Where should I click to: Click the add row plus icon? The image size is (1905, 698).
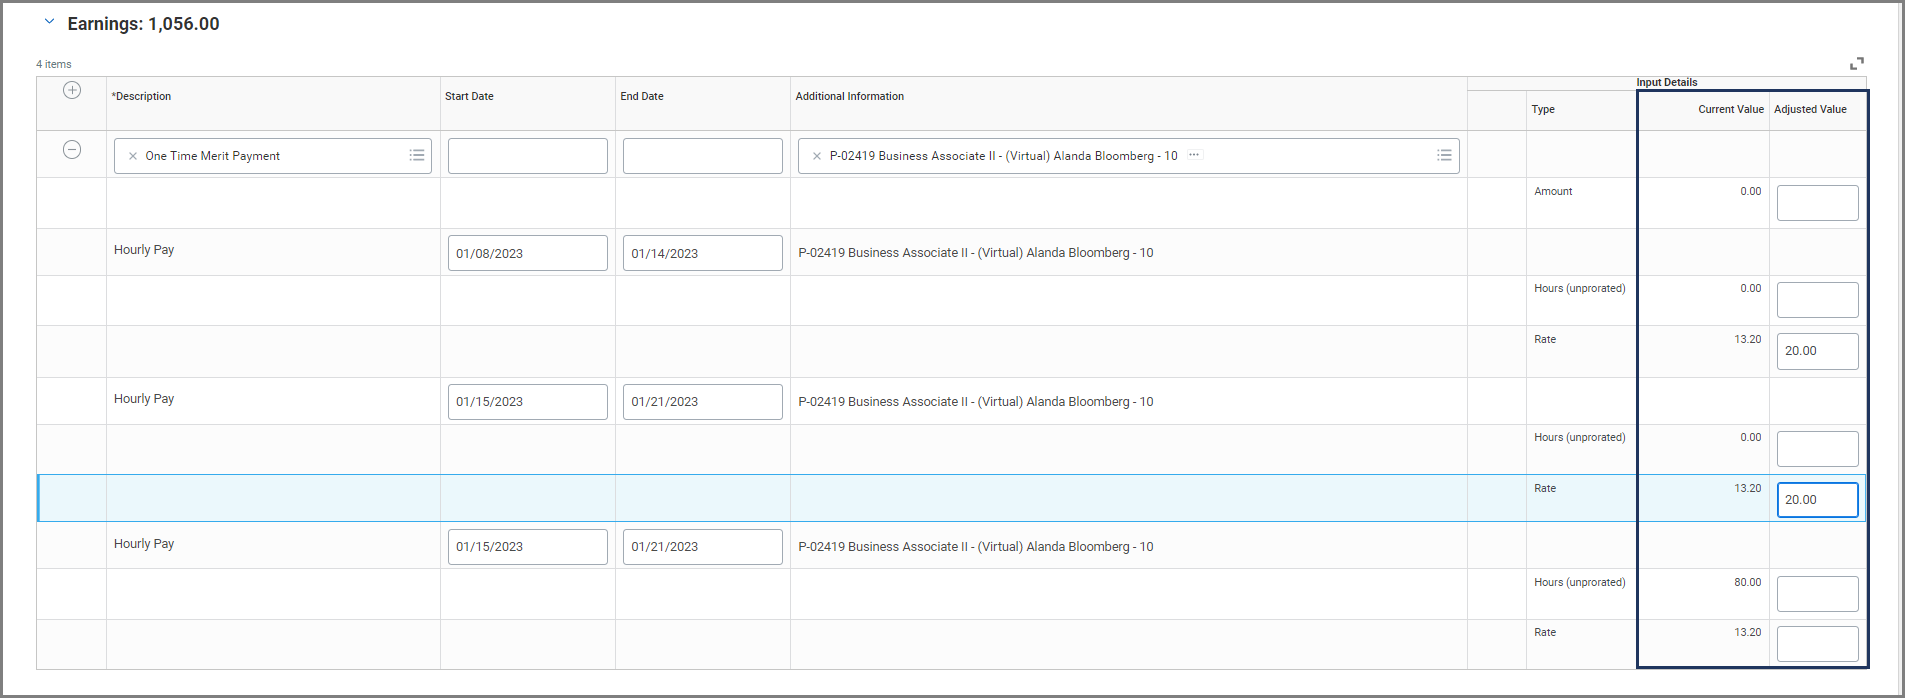click(x=72, y=90)
